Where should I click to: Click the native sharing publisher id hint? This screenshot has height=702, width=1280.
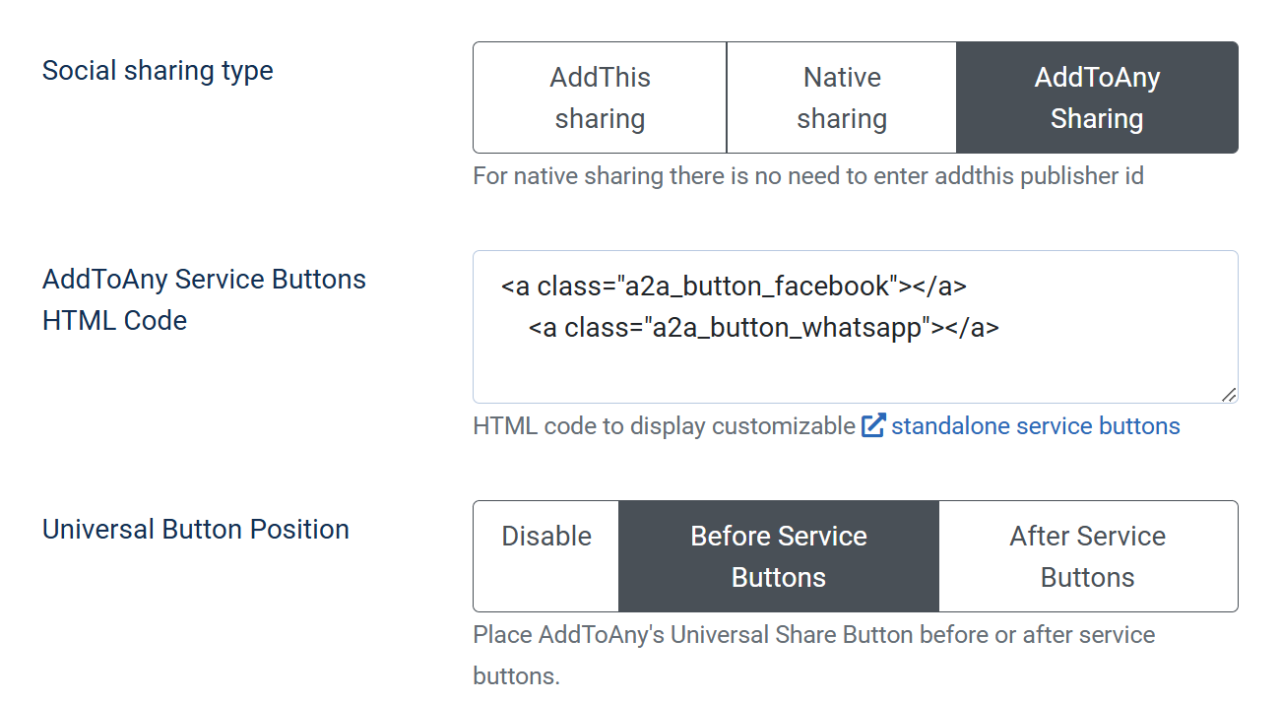pyautogui.click(x=808, y=176)
